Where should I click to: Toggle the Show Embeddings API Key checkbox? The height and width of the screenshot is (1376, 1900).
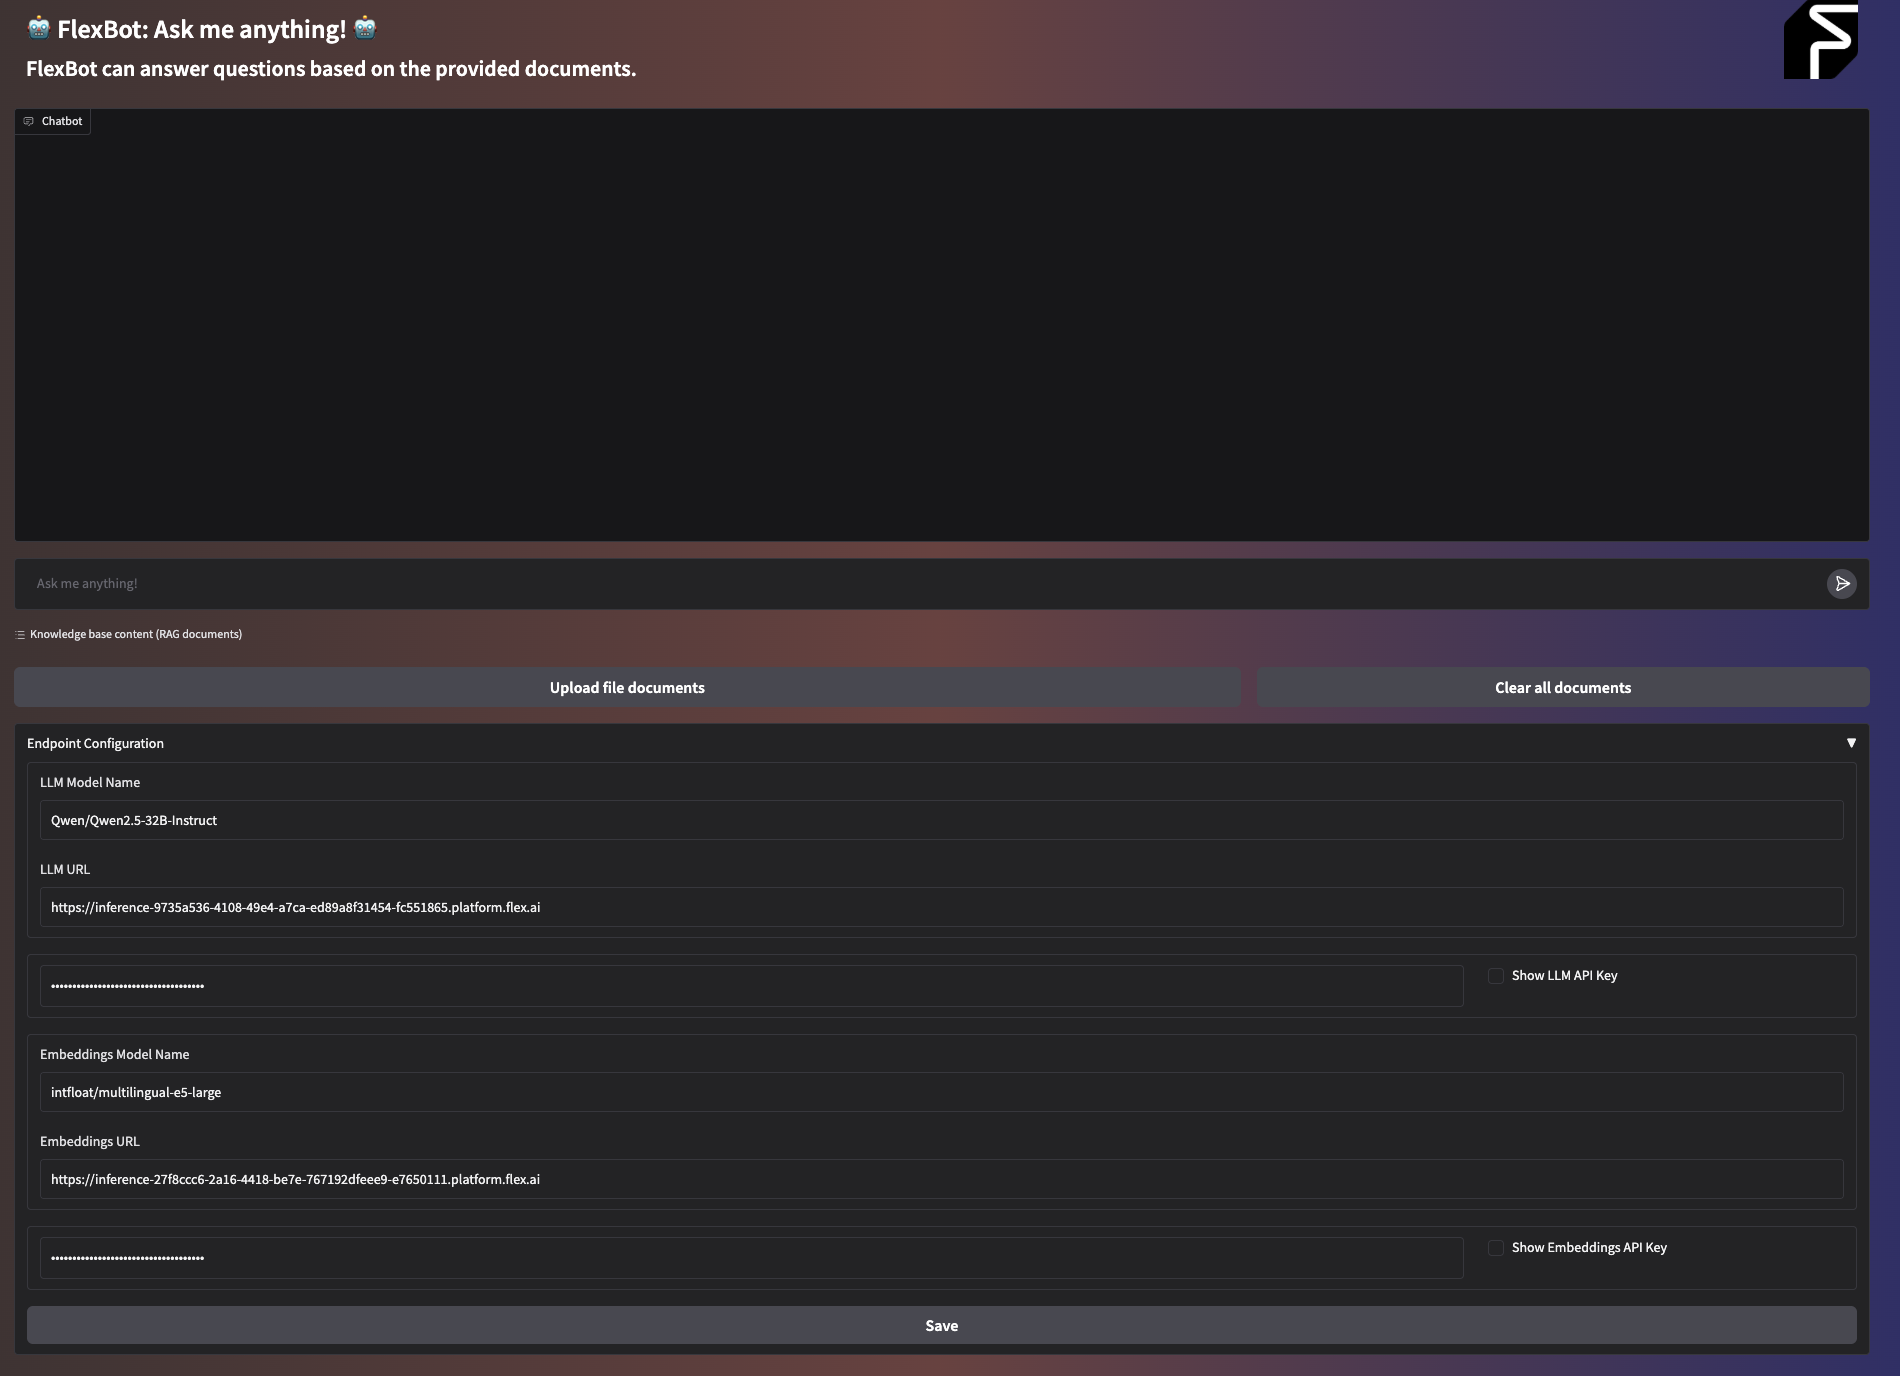1496,1248
